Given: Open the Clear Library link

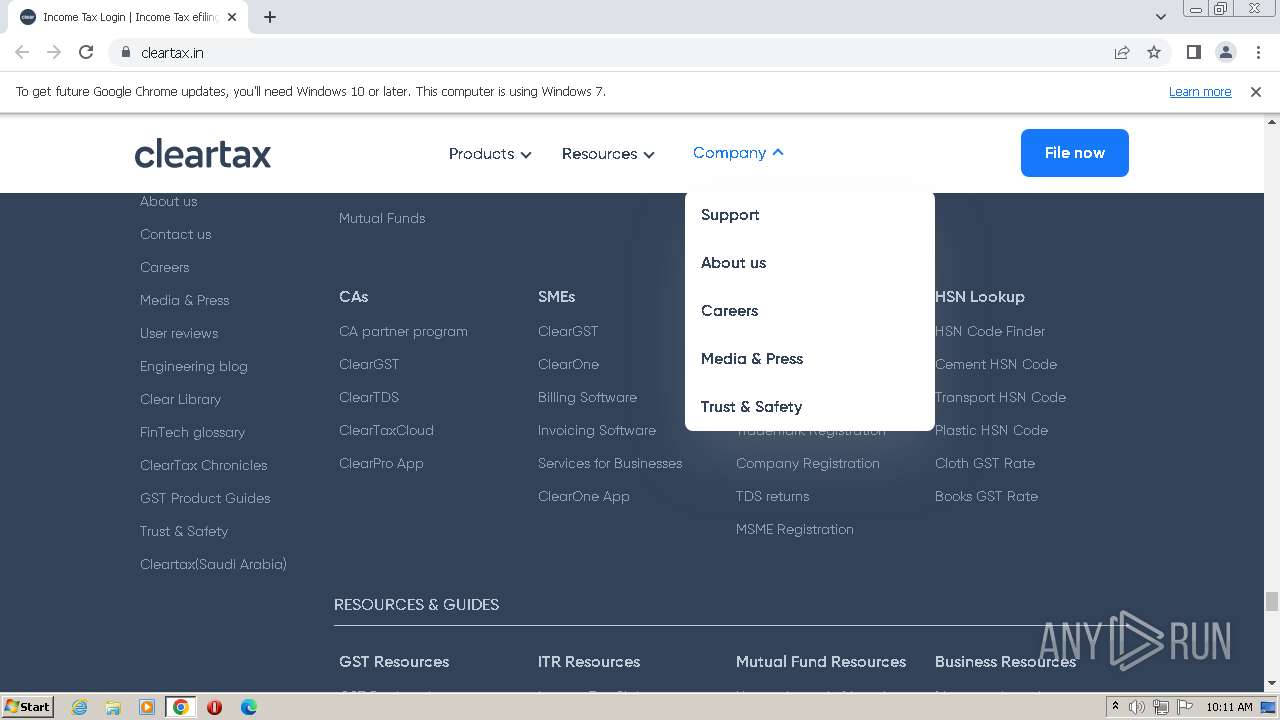Looking at the screenshot, I should pos(180,399).
